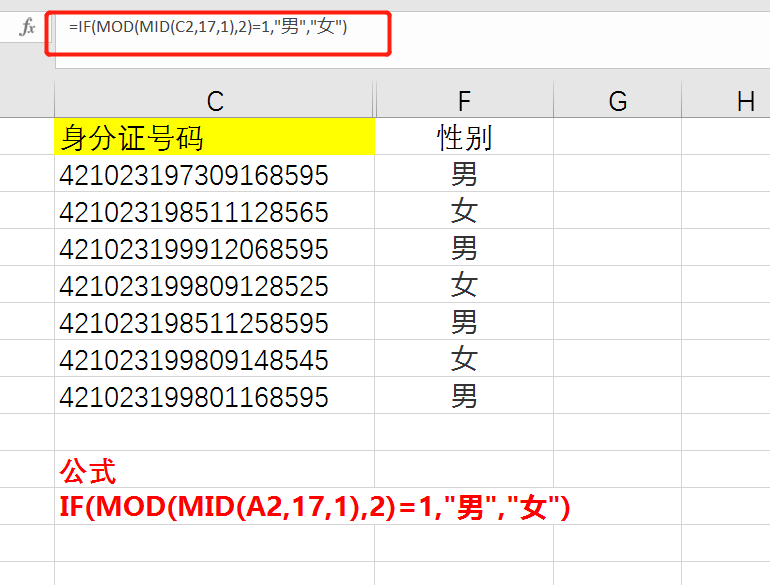This screenshot has height=585, width=770.
Task: Select gender cell for ID 421023199801168595
Action: click(x=464, y=395)
